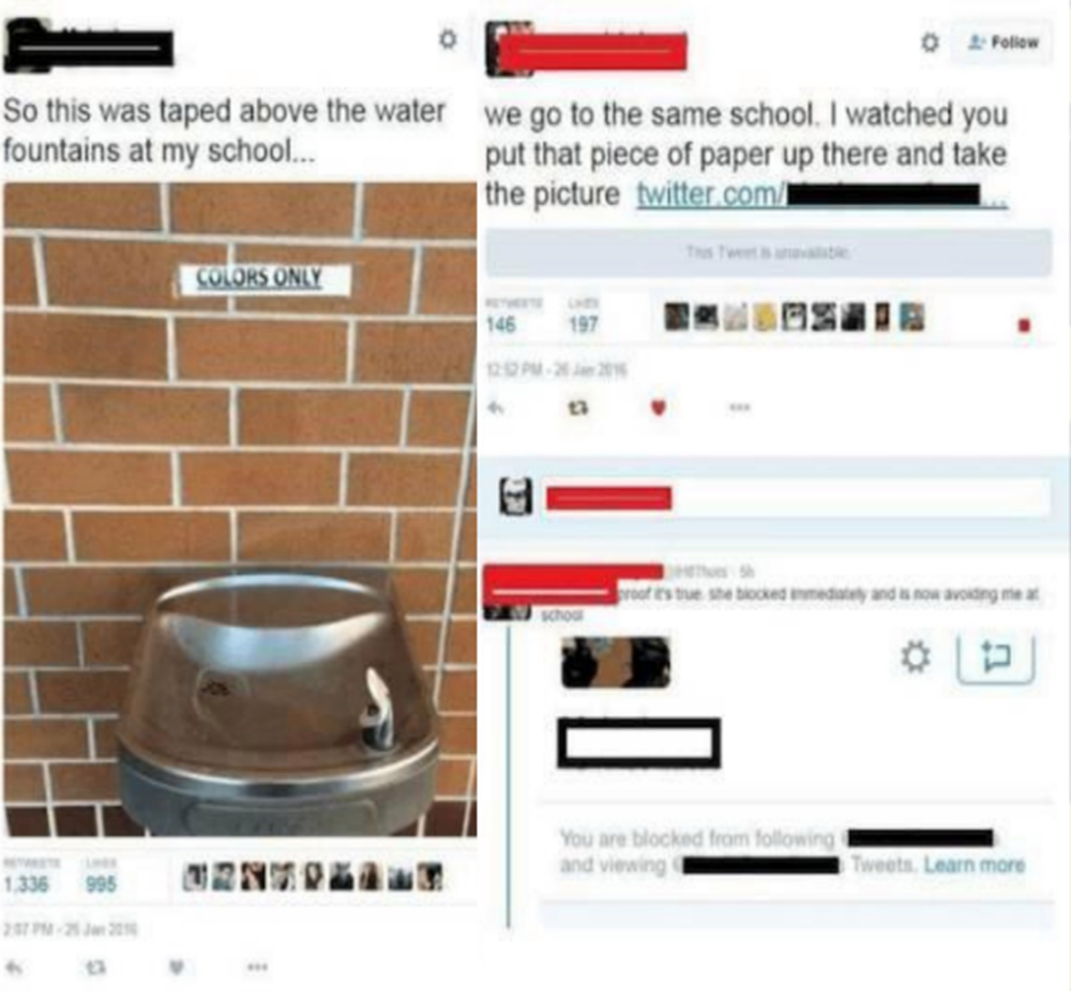Screen dimensions: 1071x991
Task: Follow the replying user
Action: [x=1002, y=42]
